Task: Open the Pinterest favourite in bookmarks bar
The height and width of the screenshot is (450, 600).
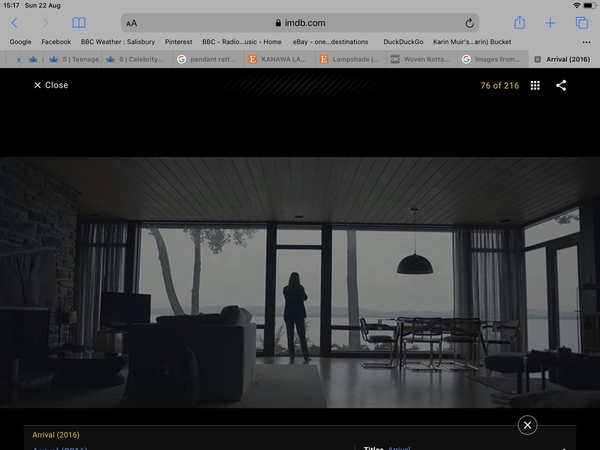Action: [178, 42]
